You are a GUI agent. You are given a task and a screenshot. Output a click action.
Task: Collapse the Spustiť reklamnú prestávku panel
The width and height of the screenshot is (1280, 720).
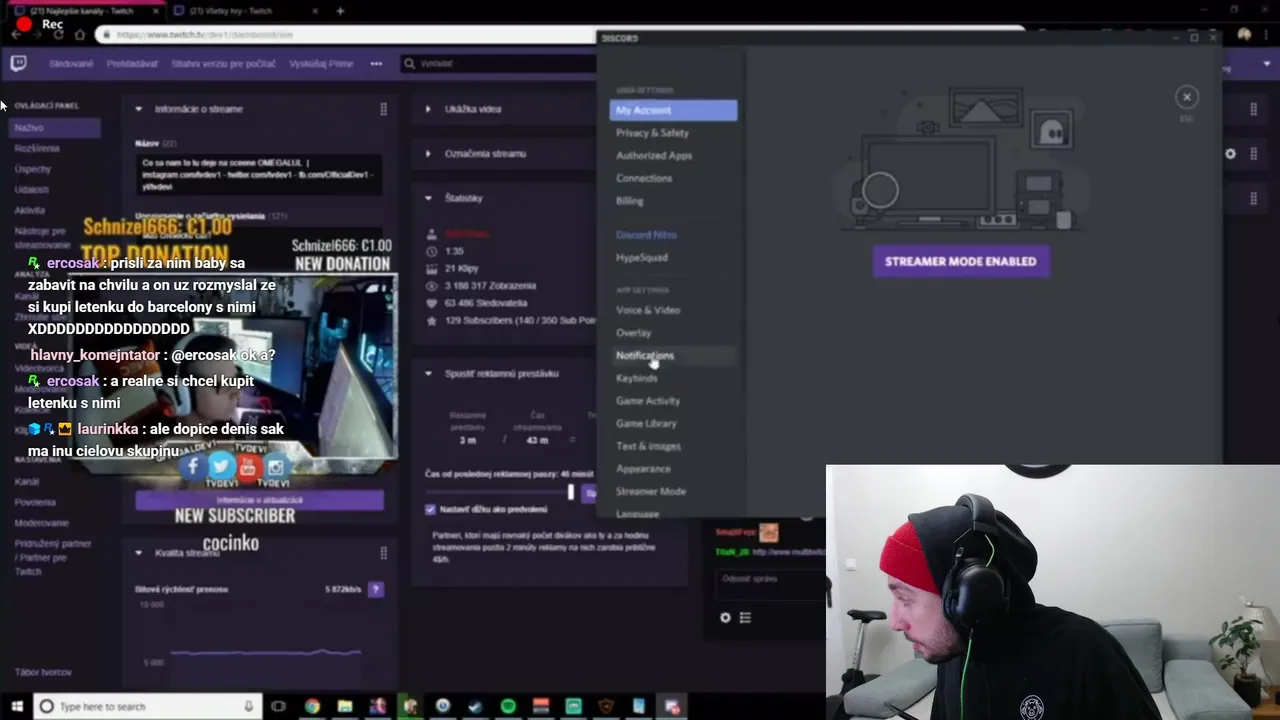(x=428, y=373)
